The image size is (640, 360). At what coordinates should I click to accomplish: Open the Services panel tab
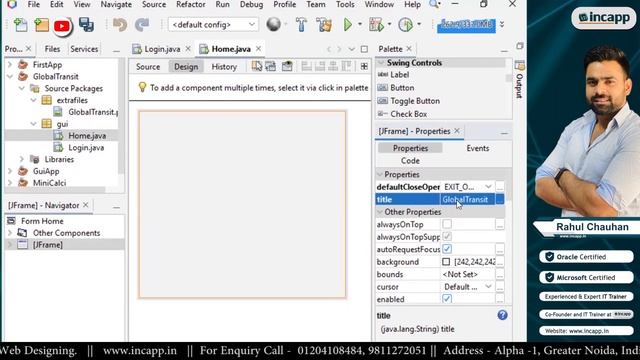coord(84,49)
